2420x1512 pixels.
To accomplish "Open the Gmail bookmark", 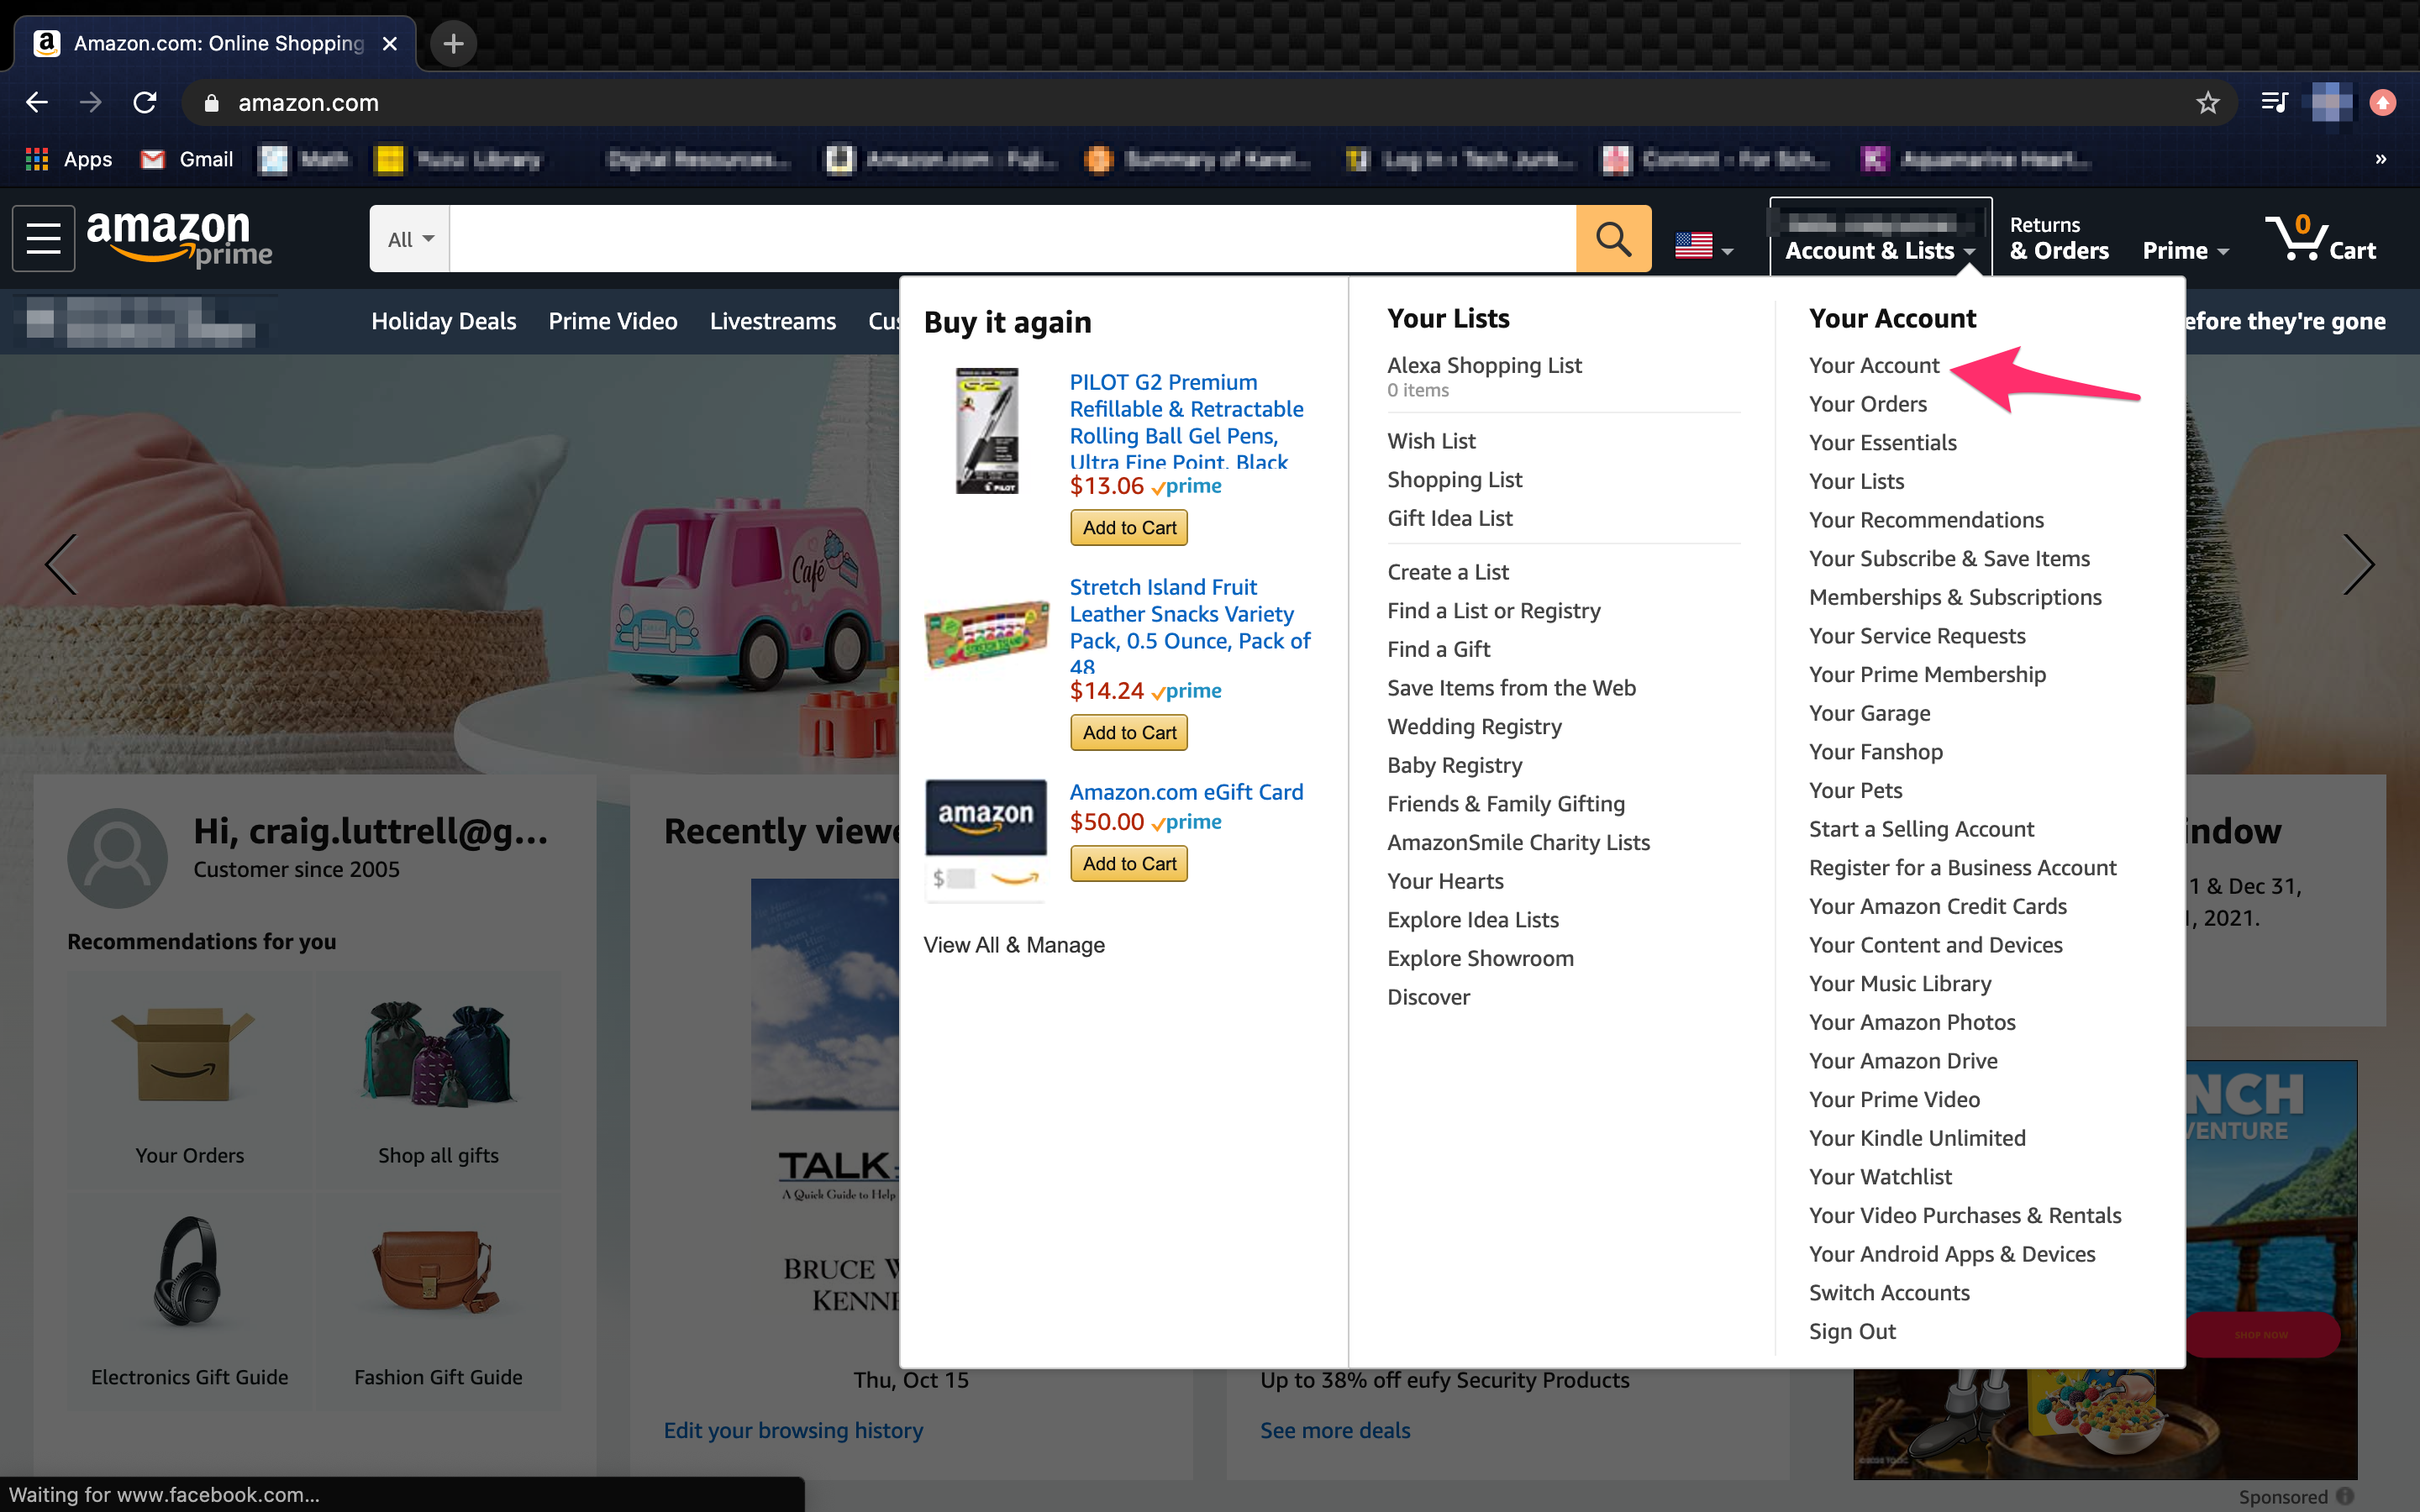I will (187, 159).
